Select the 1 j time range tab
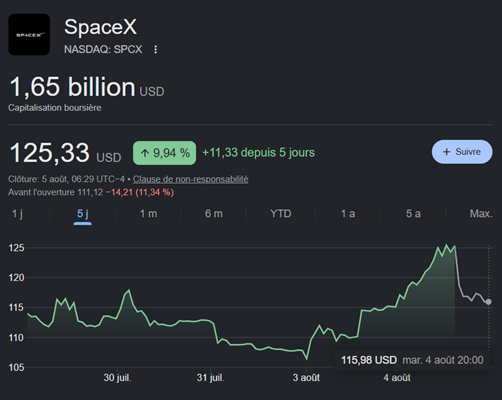 17,214
